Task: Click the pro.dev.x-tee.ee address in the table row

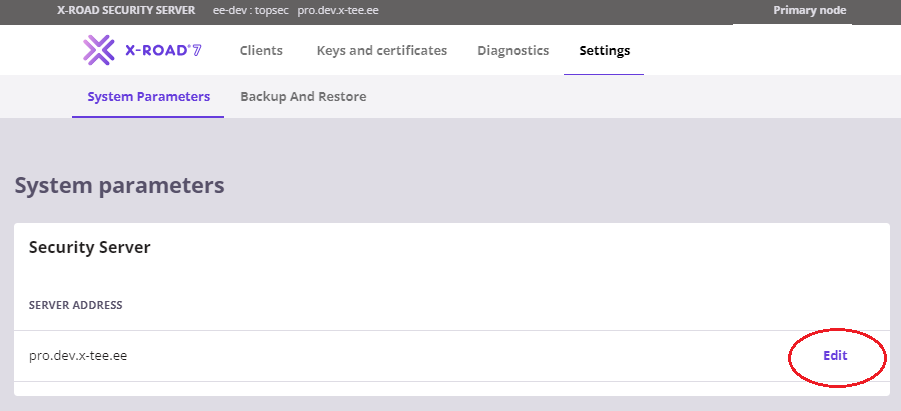Action: 78,356
